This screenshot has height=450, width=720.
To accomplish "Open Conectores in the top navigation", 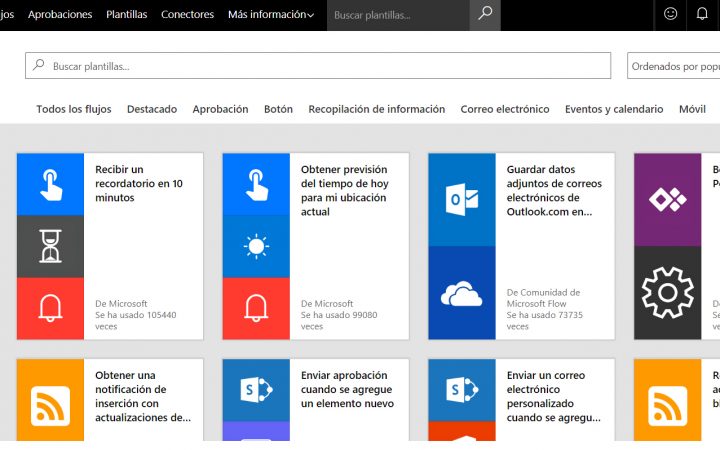I will click(x=187, y=15).
